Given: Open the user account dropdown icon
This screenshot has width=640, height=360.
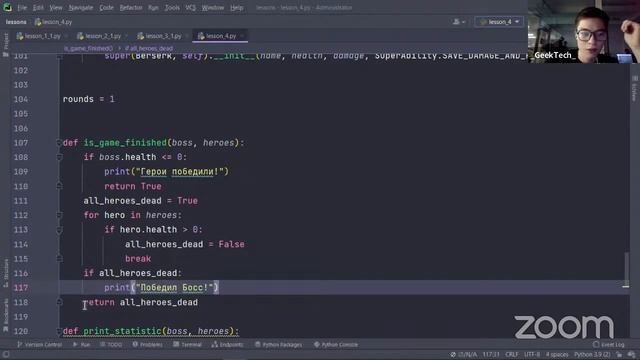Looking at the screenshot, I should pos(459,22).
